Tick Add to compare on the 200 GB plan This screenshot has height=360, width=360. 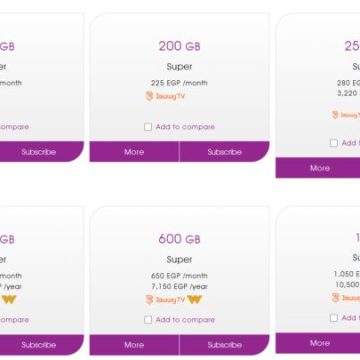point(148,127)
